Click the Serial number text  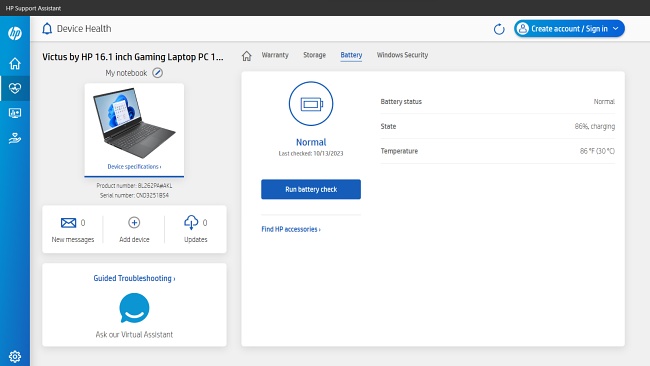pos(134,195)
